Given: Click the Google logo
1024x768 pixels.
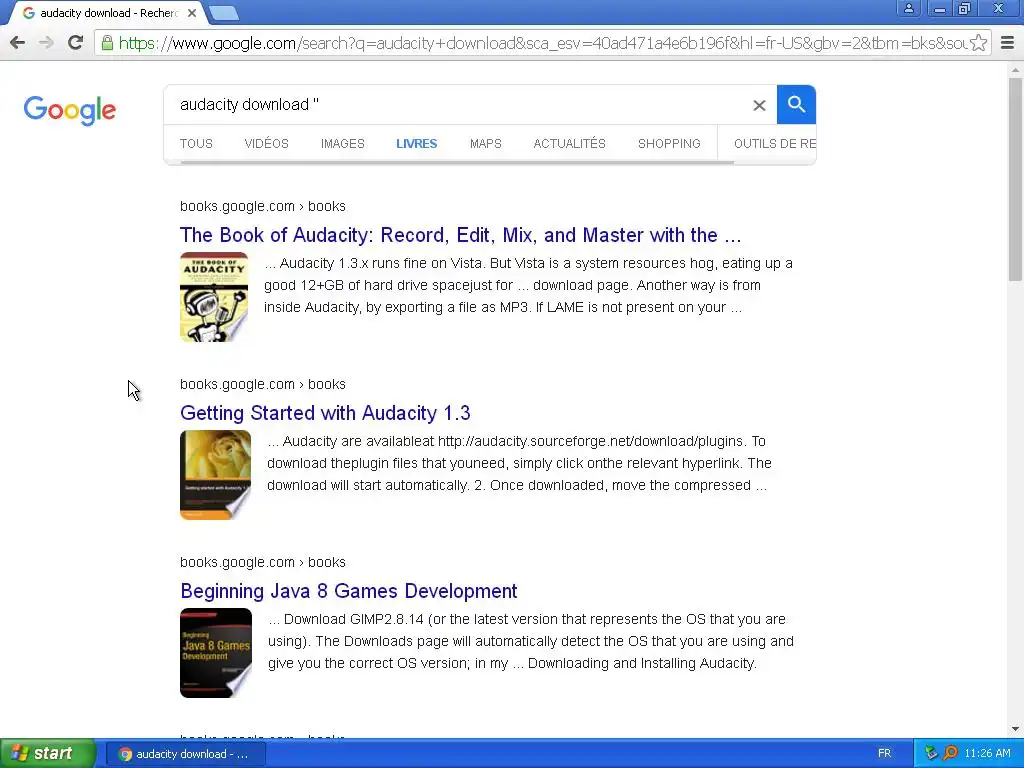Looking at the screenshot, I should coord(70,110).
